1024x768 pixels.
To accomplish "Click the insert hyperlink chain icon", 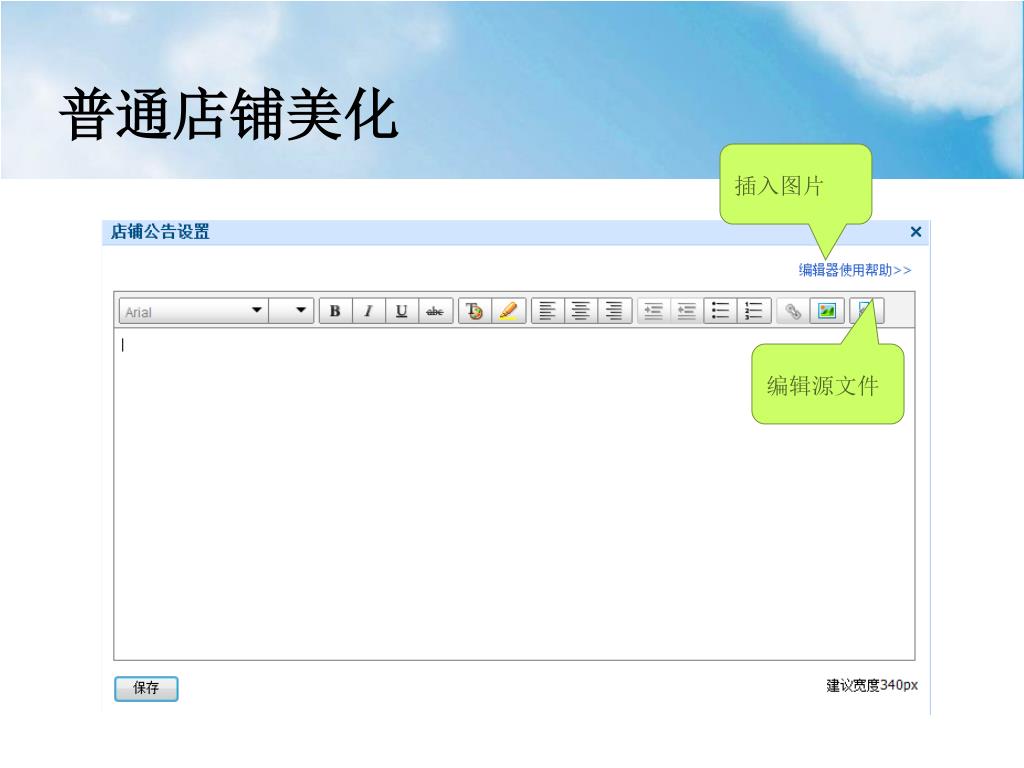I will coord(793,312).
